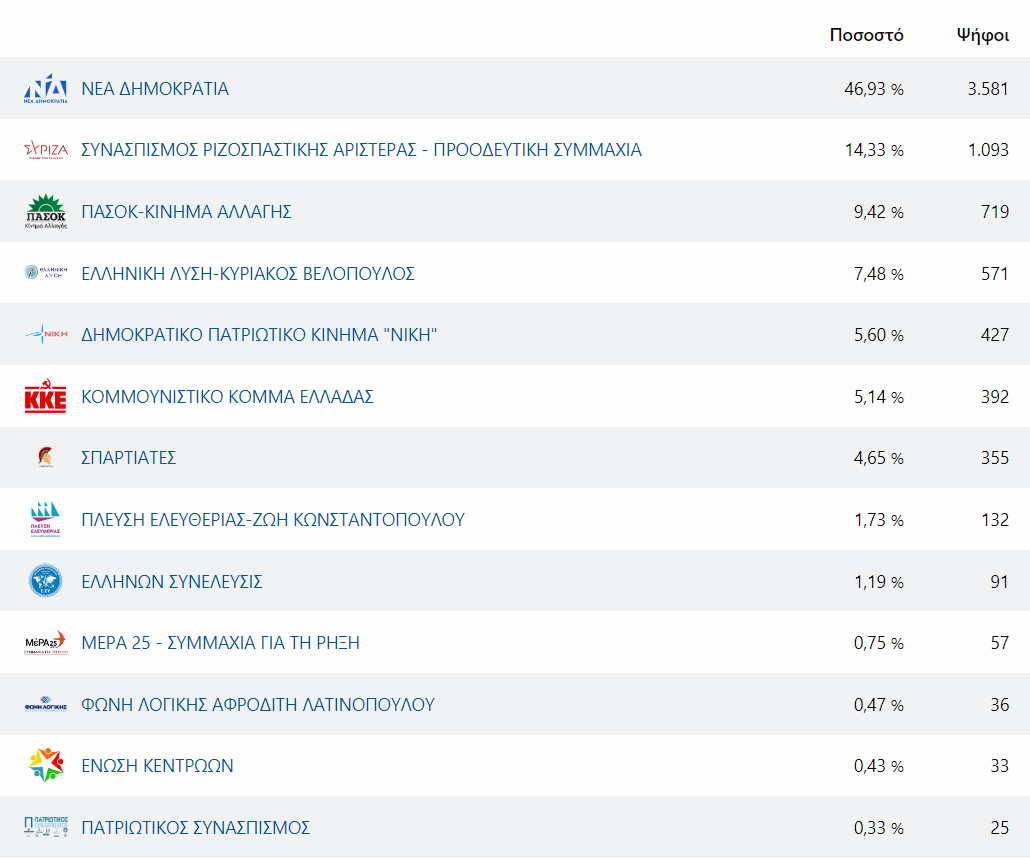Click the Ψήφοι column header

pyautogui.click(x=983, y=35)
